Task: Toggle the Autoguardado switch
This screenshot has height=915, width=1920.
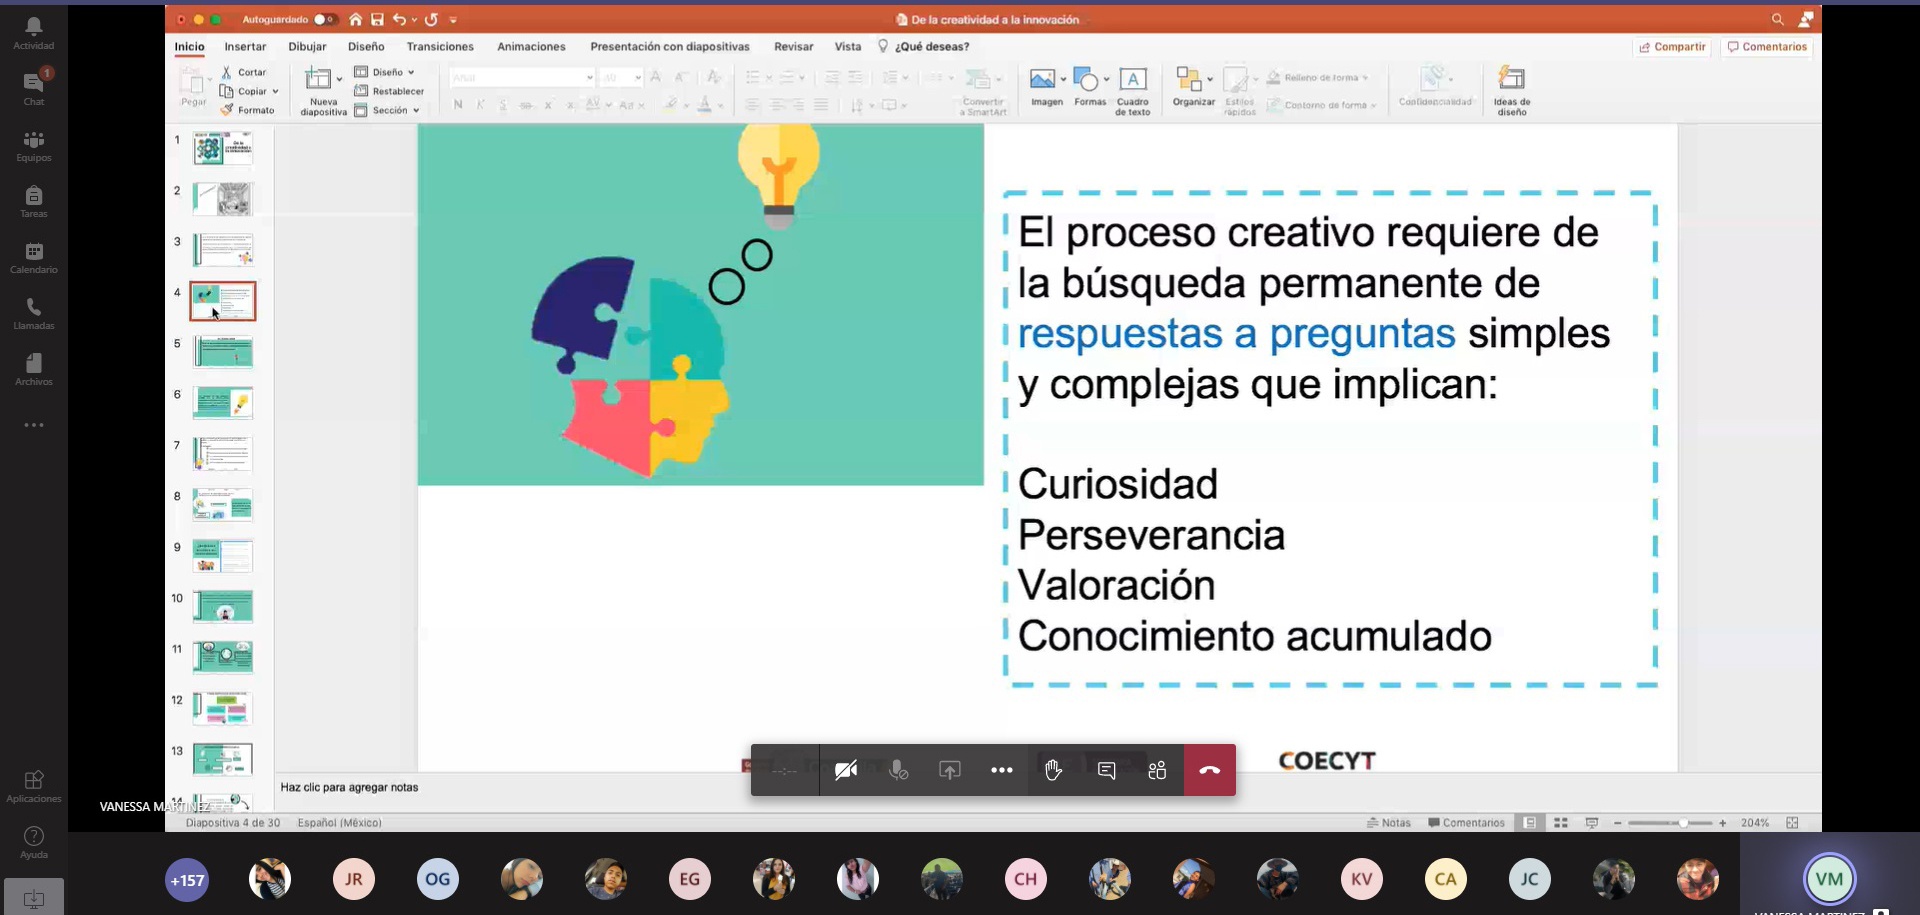Action: tap(324, 19)
